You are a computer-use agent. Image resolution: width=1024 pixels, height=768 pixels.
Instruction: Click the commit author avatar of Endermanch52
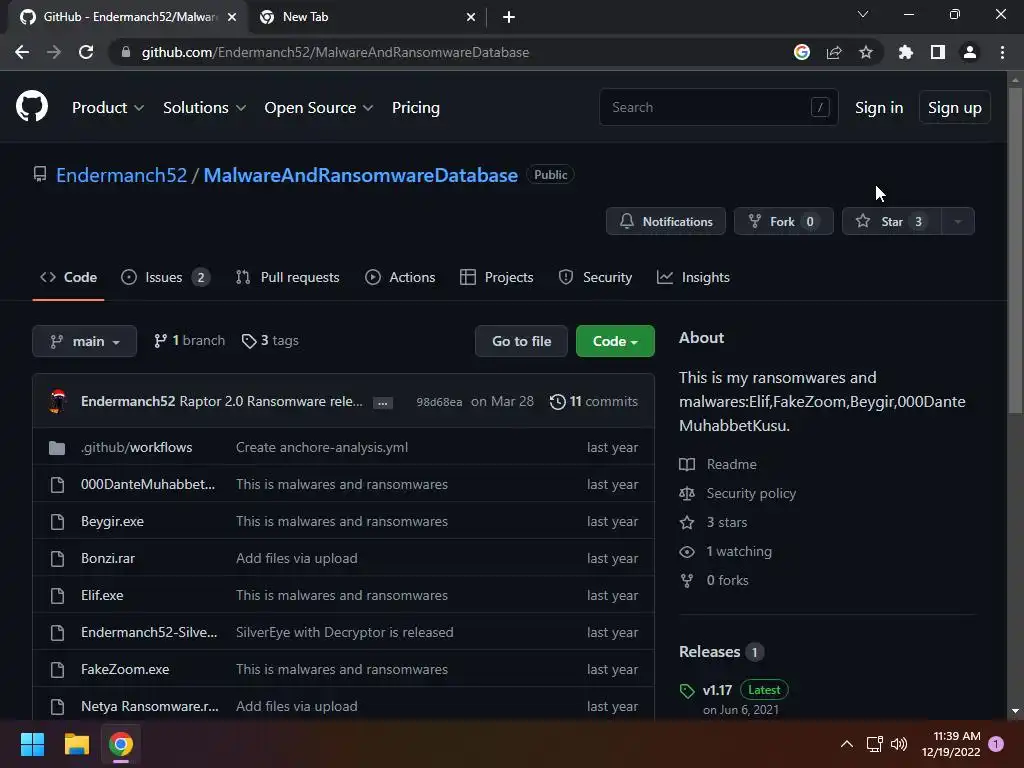[57, 401]
